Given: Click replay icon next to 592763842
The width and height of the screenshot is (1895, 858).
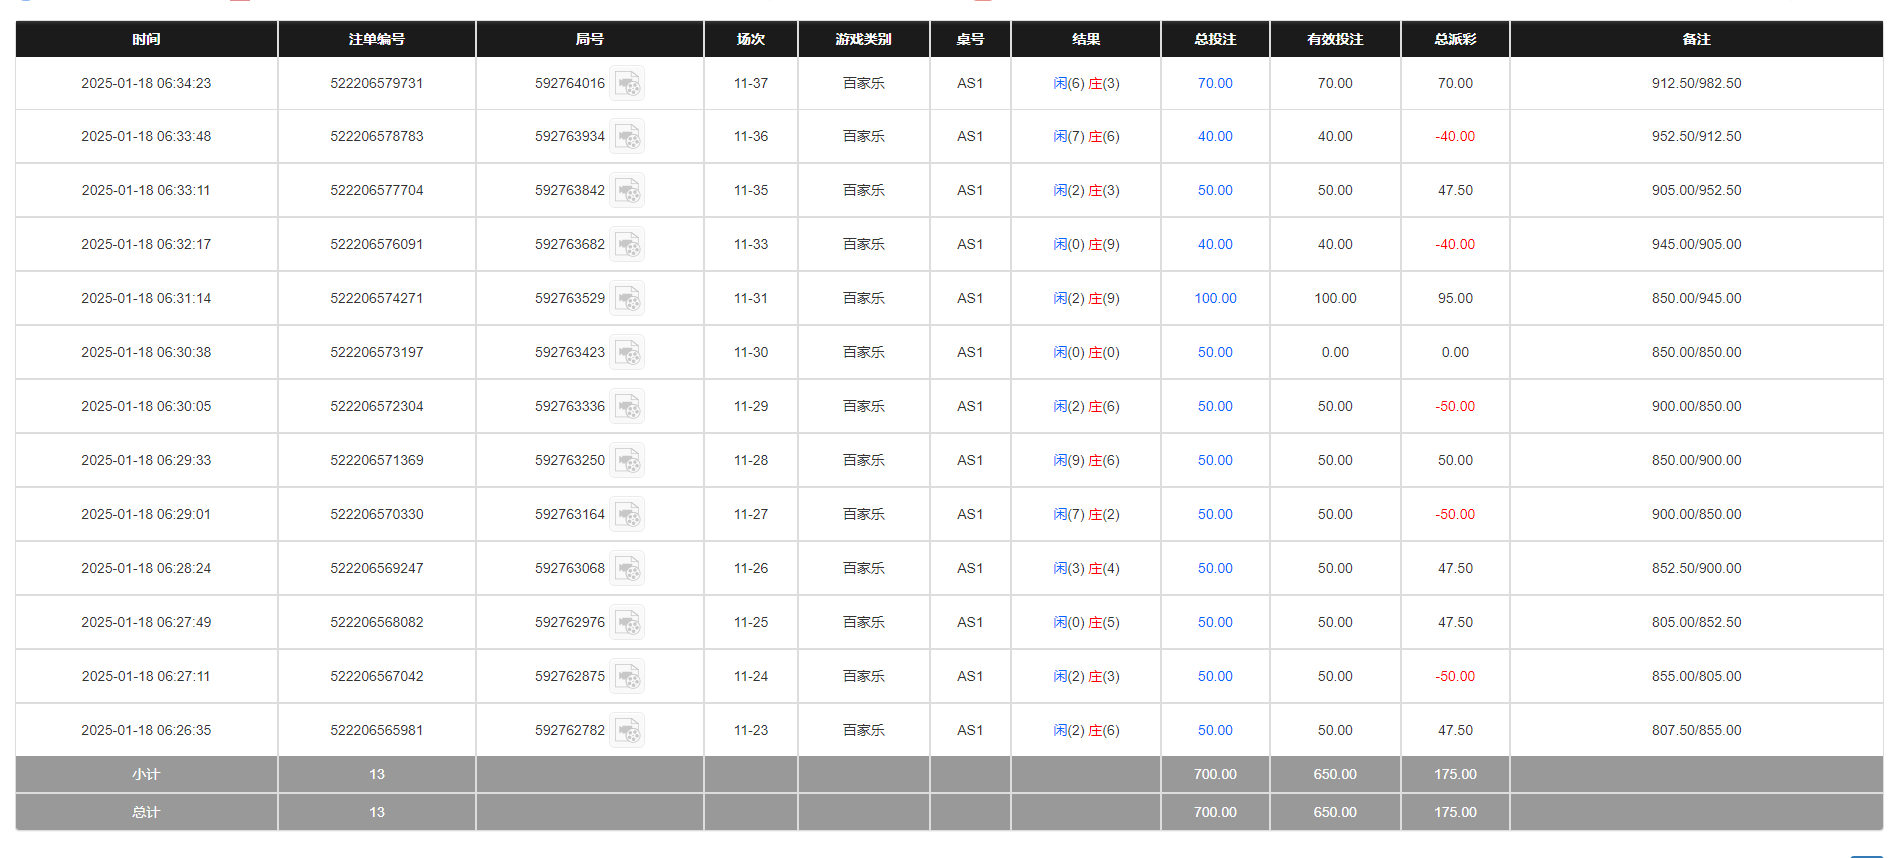Looking at the screenshot, I should [627, 191].
